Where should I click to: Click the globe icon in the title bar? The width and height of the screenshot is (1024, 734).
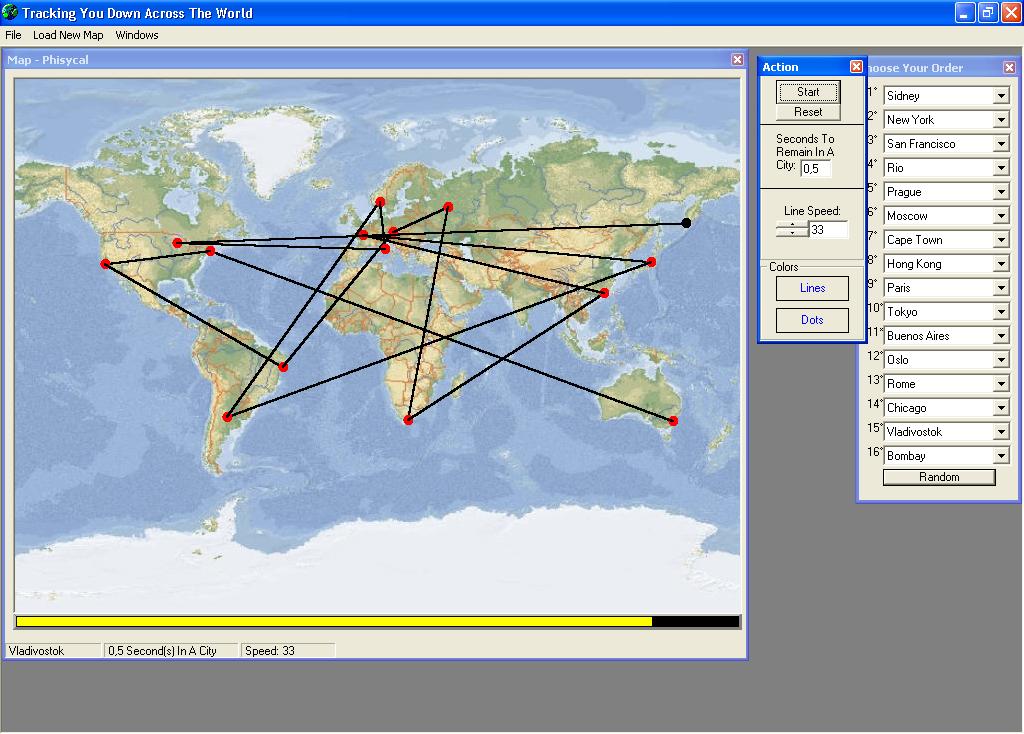click(10, 13)
